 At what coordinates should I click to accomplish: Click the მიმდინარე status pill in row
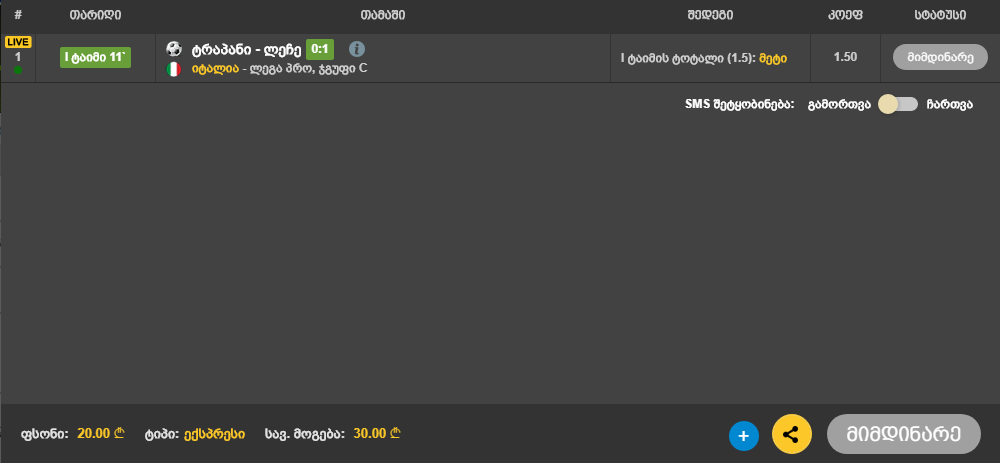[940, 57]
